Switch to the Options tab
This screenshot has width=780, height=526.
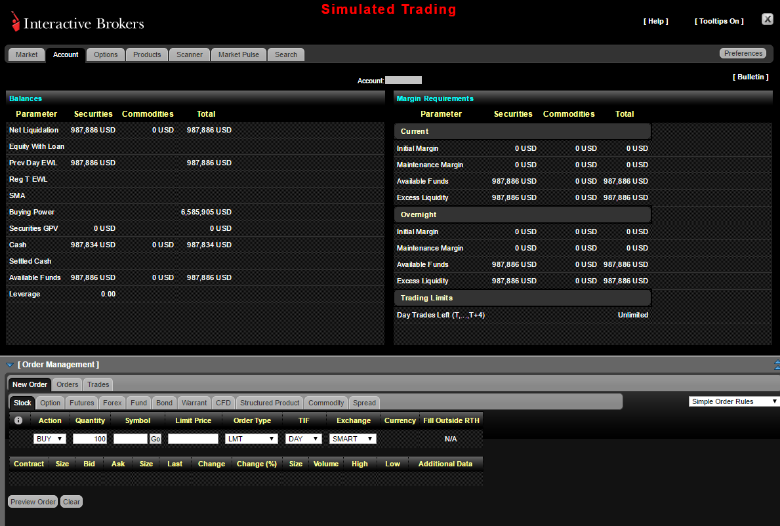tap(105, 55)
